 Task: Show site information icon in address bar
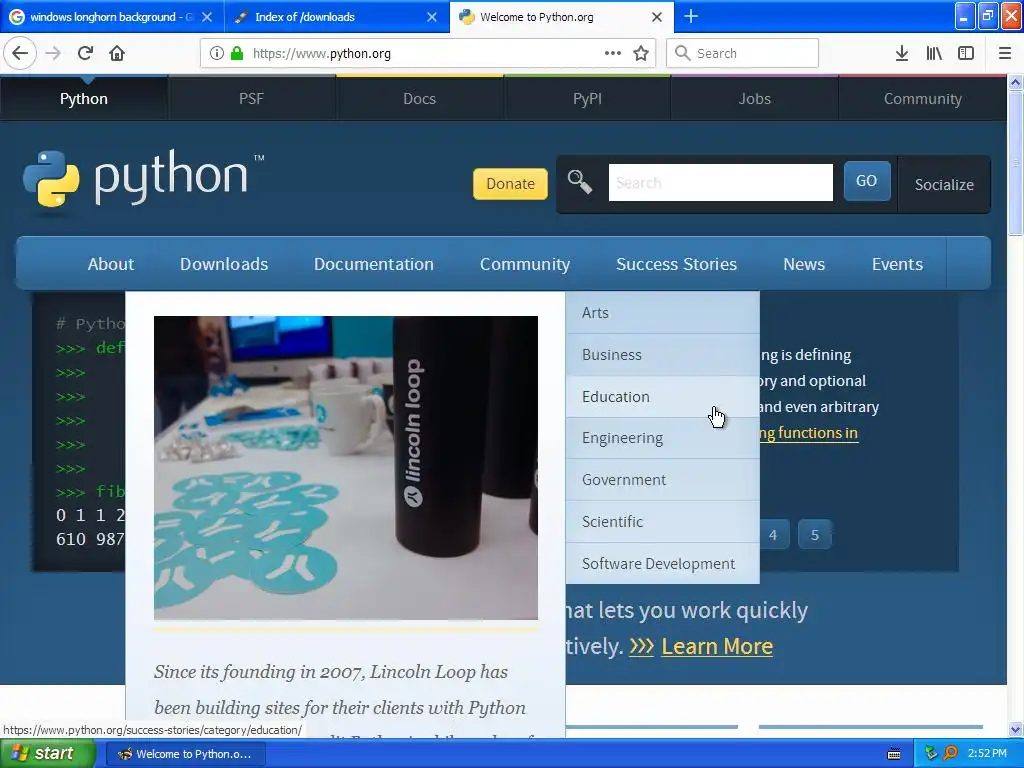(216, 54)
